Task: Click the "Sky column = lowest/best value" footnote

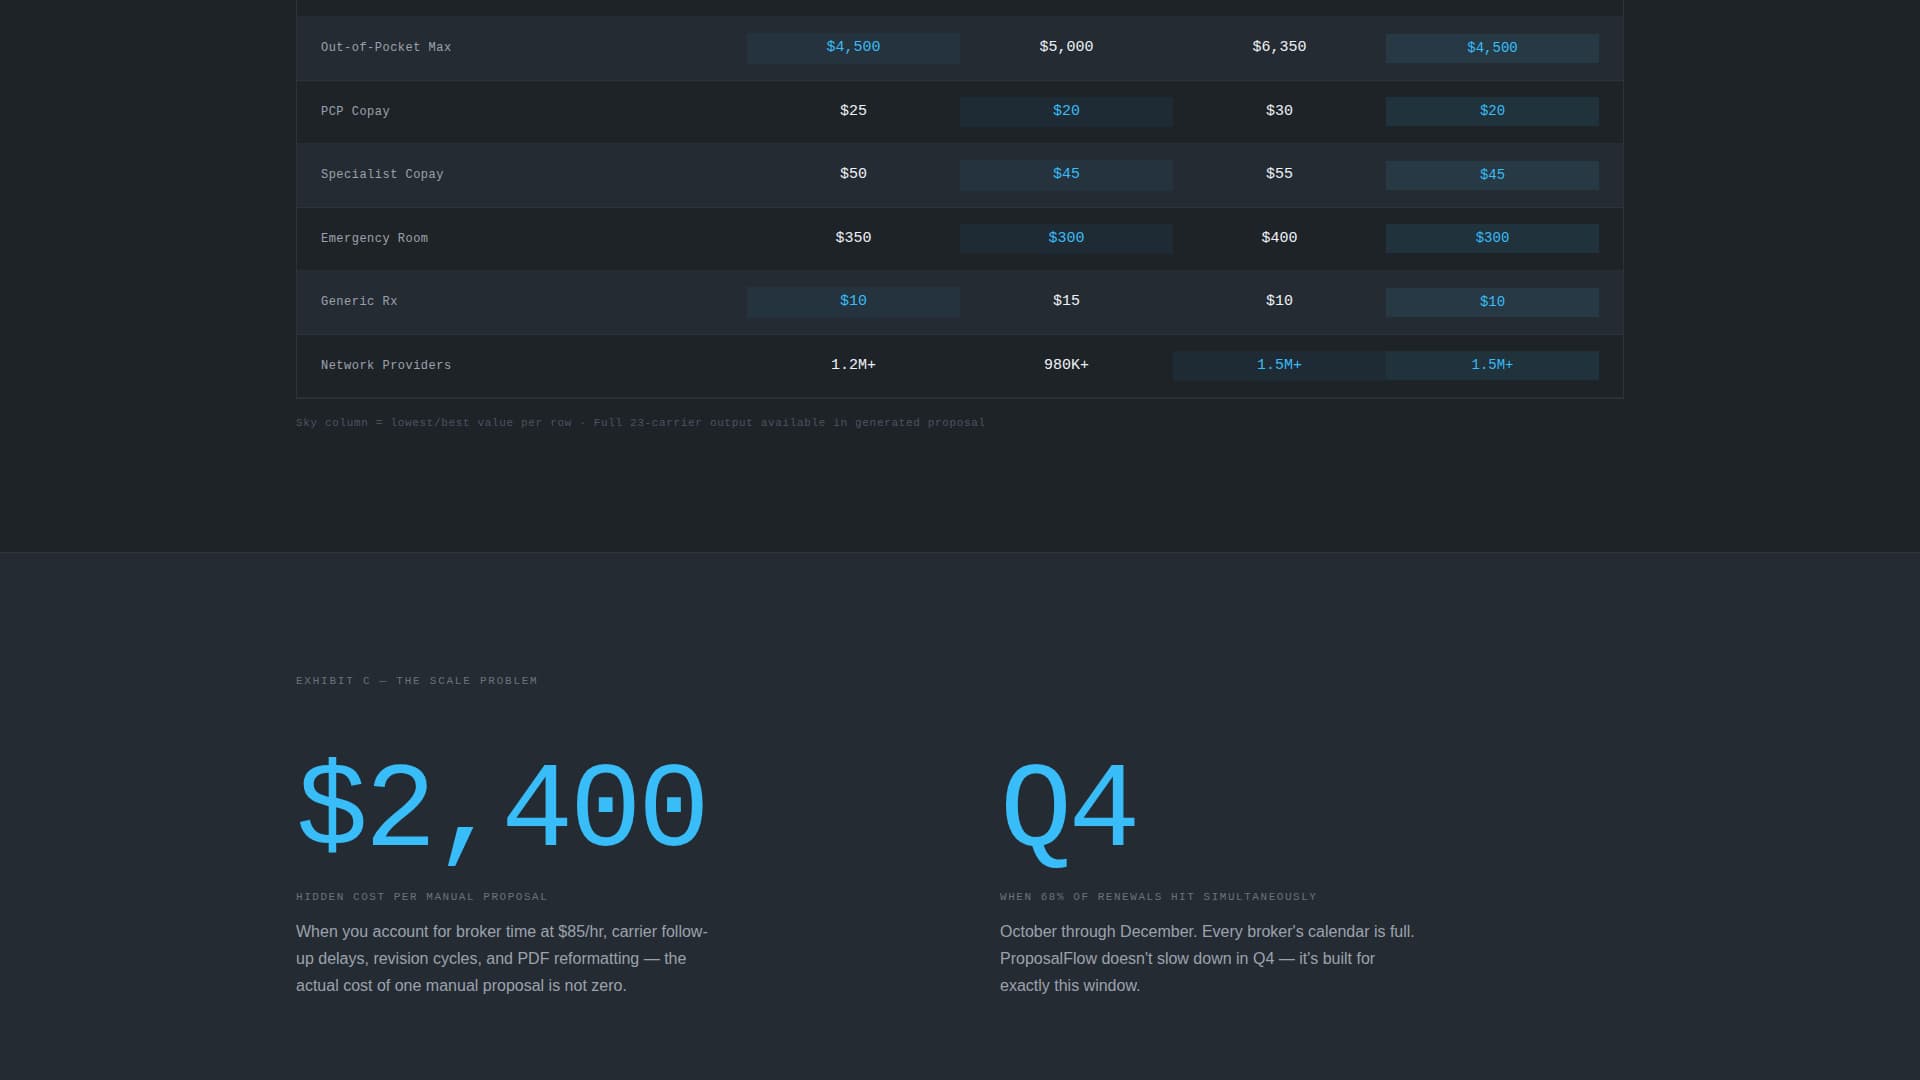Action: tap(640, 423)
